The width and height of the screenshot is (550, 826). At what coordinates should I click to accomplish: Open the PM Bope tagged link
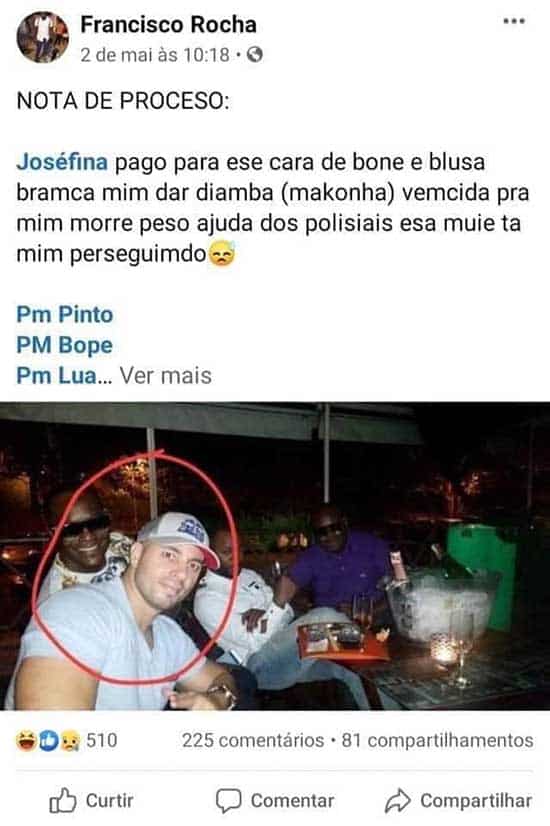pyautogui.click(x=64, y=345)
